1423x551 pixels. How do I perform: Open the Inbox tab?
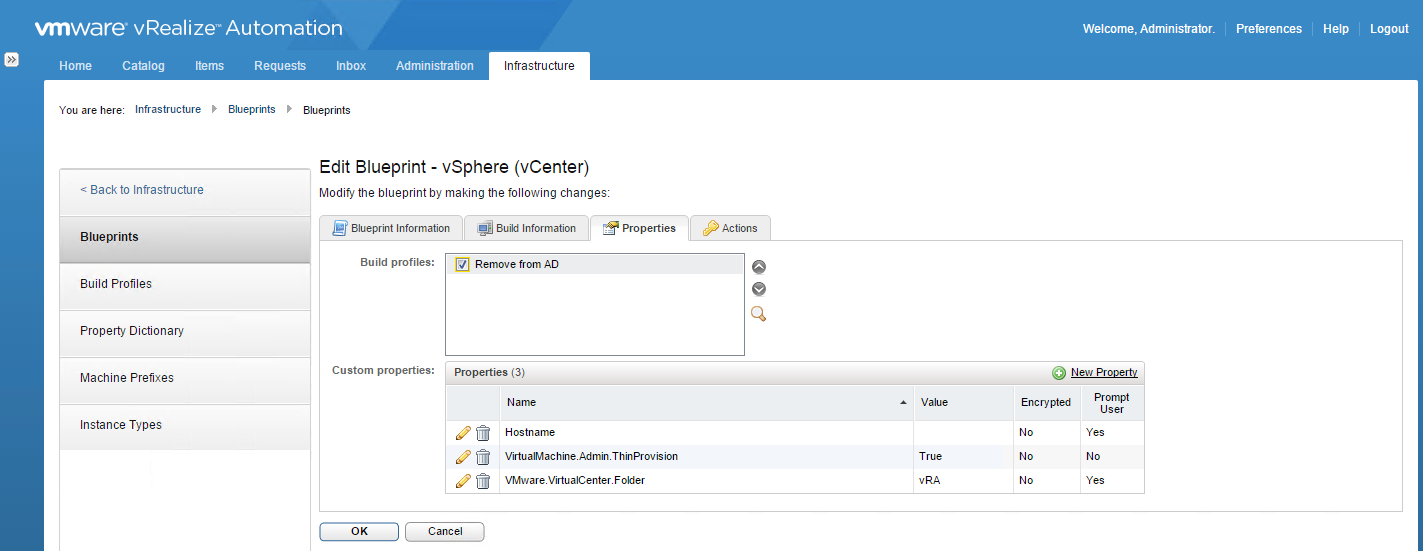click(x=351, y=66)
